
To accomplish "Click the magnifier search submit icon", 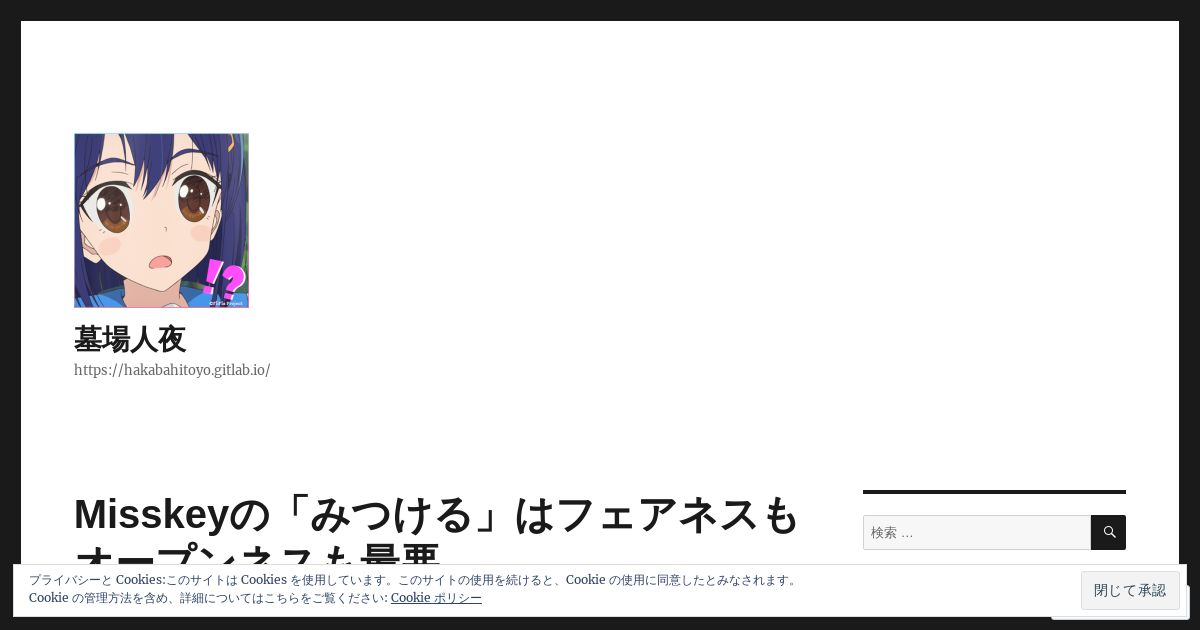I will 1108,532.
